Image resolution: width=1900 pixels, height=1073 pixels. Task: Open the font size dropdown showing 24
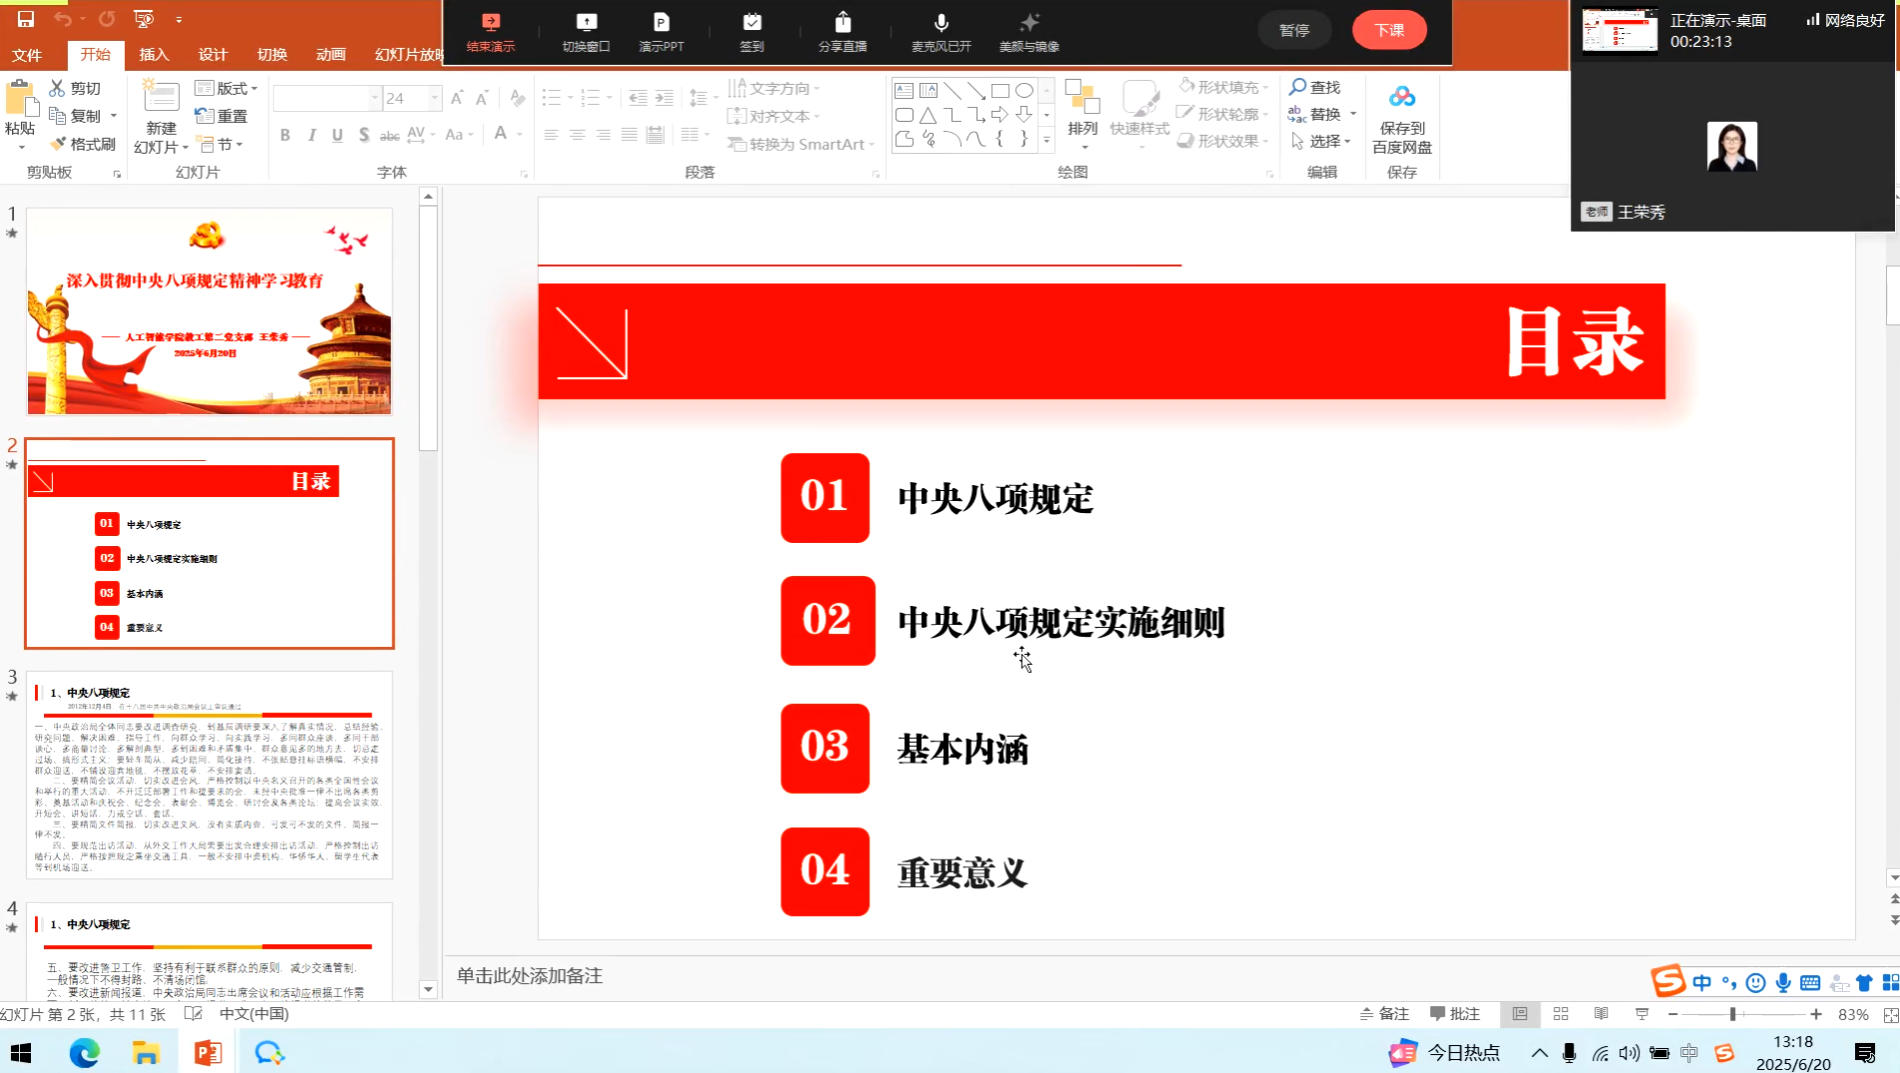[x=434, y=98]
